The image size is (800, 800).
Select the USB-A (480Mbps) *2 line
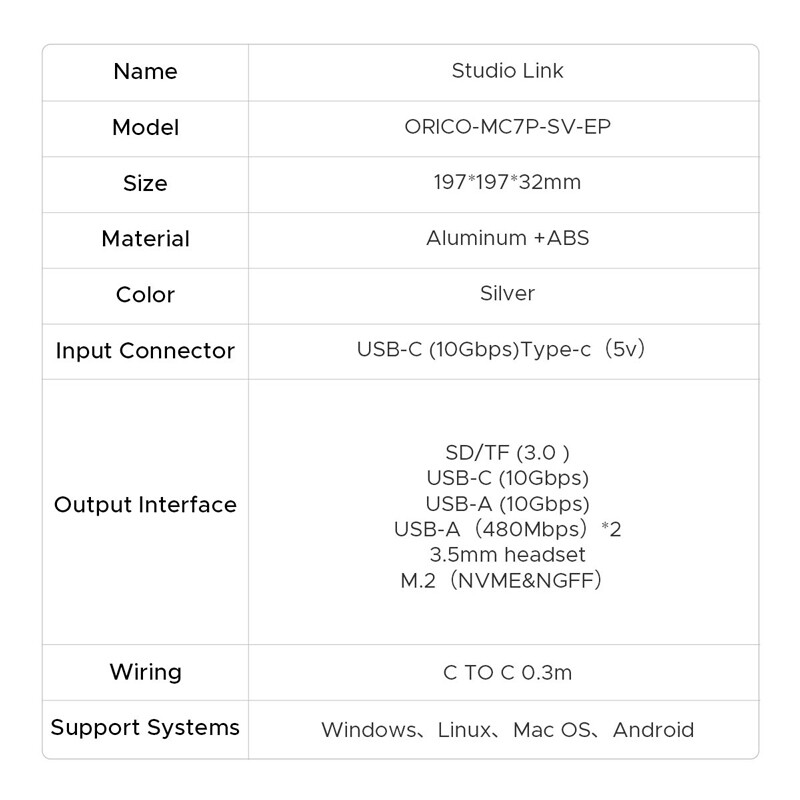(x=507, y=529)
